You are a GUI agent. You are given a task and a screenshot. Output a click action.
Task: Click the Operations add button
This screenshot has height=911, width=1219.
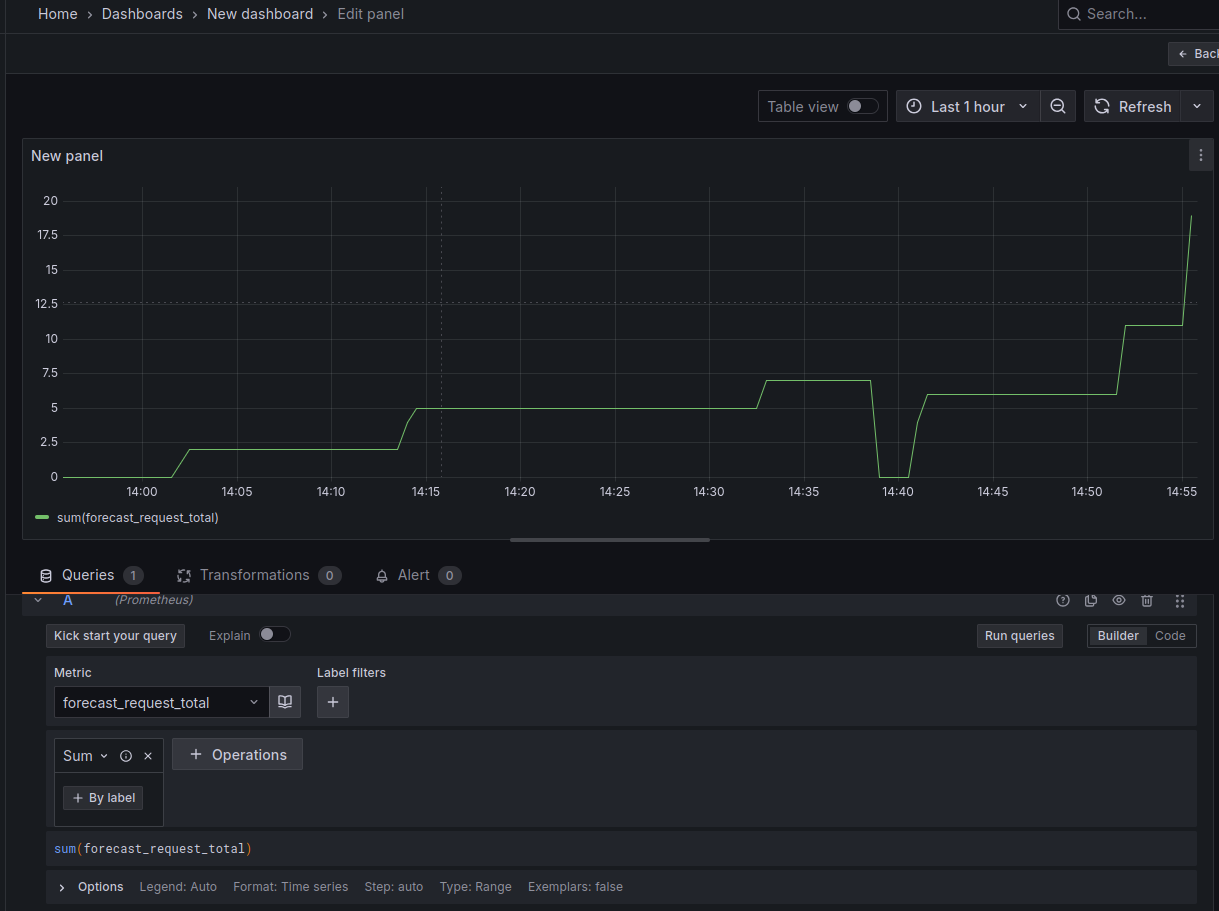click(237, 755)
